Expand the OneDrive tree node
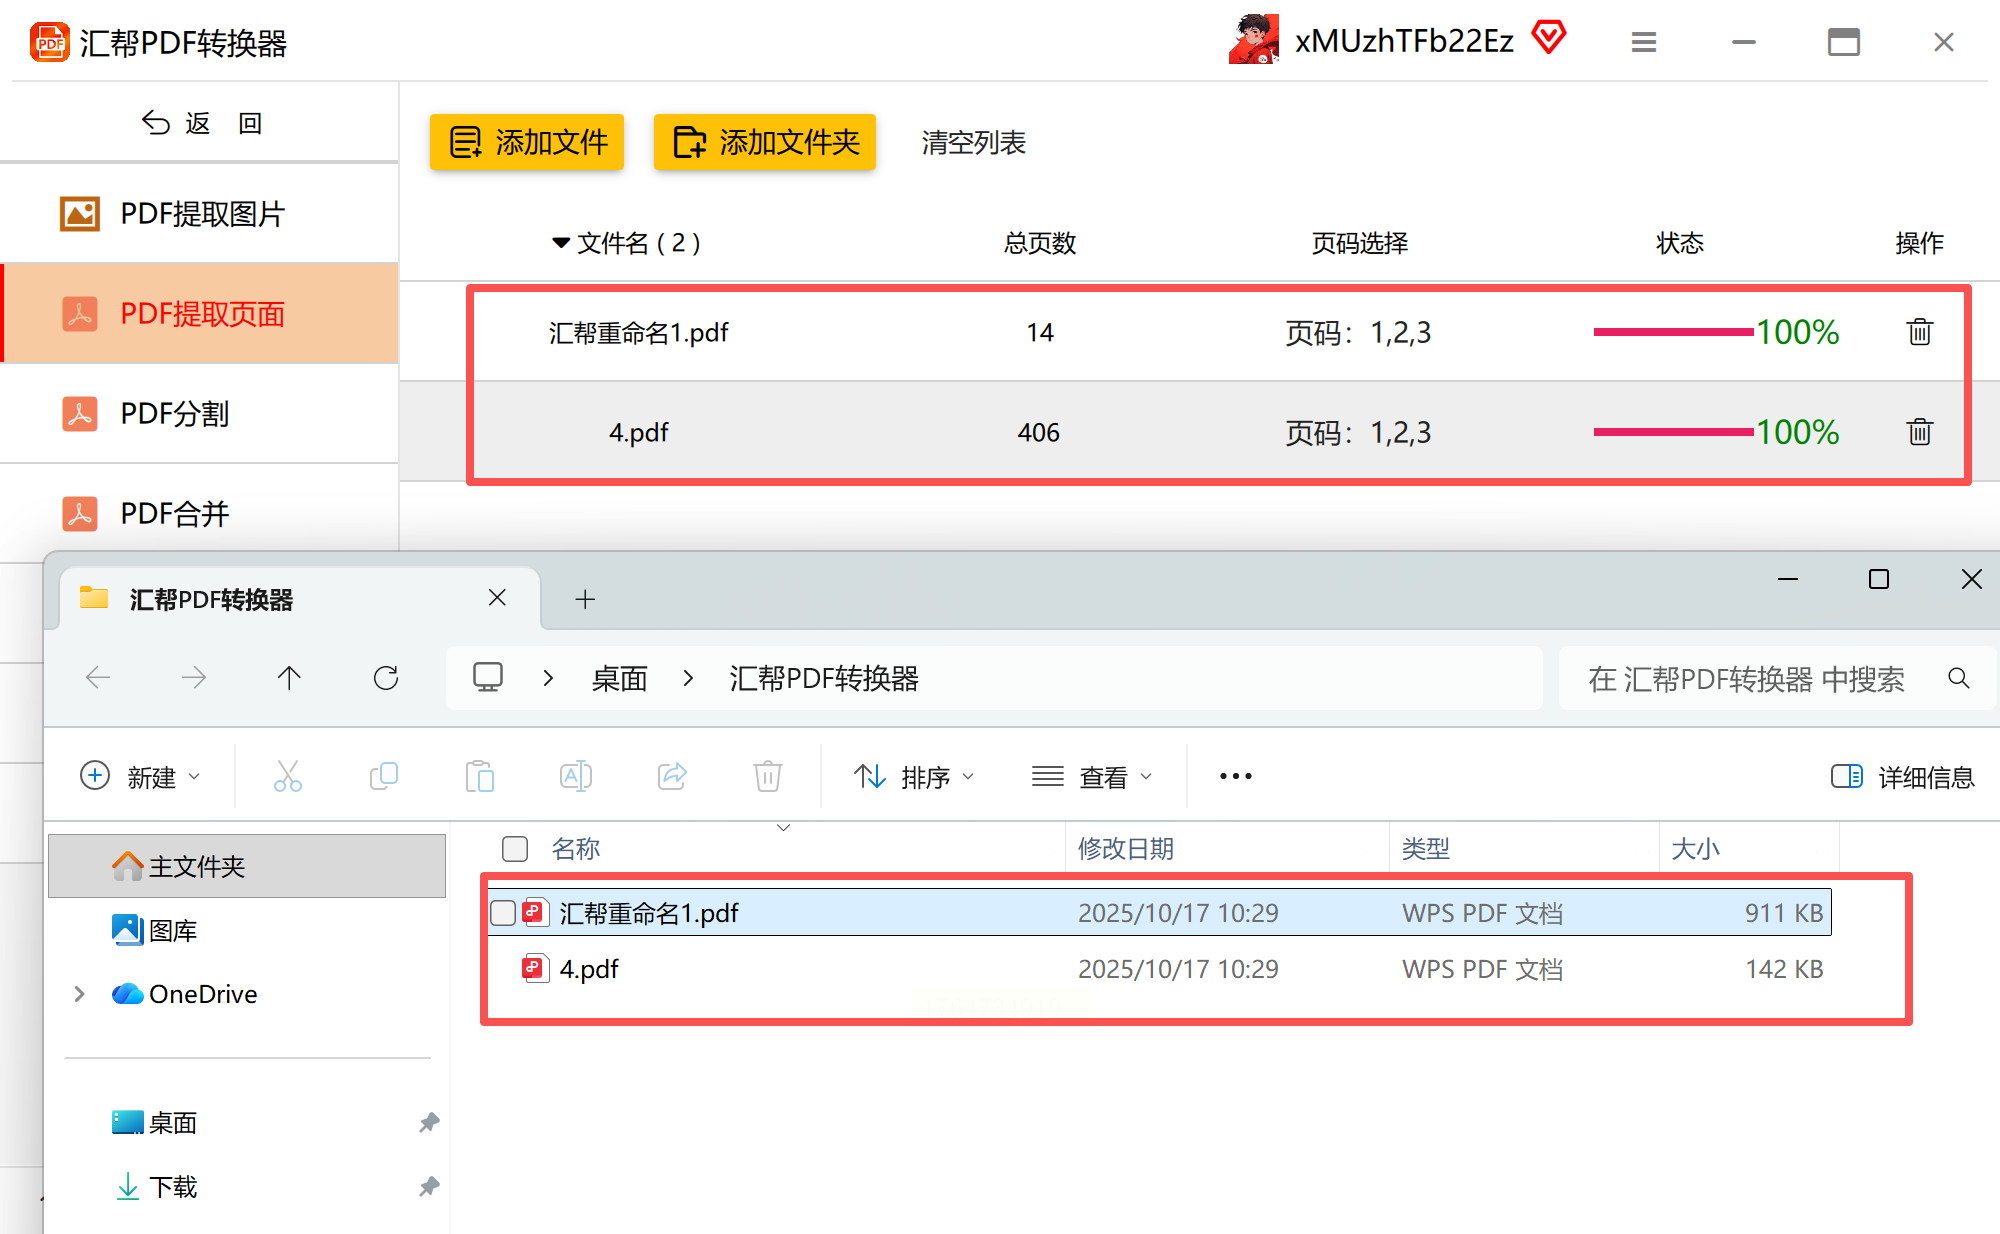Screen dimensions: 2000x1234 (79, 994)
